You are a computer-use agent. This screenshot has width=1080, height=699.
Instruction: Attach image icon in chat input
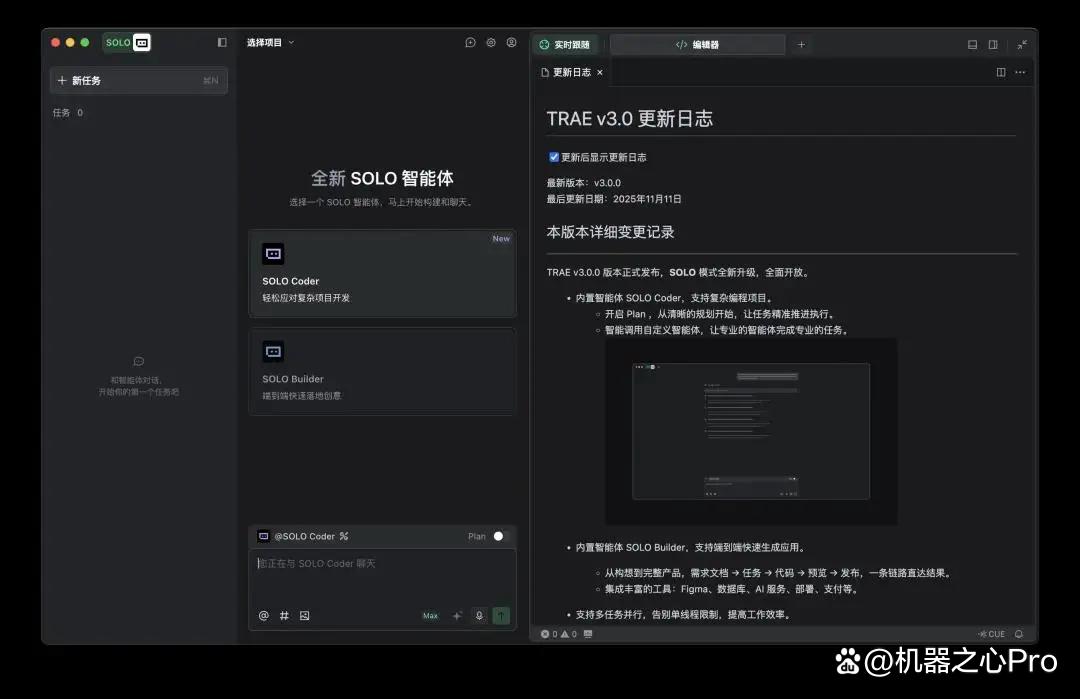(x=304, y=616)
